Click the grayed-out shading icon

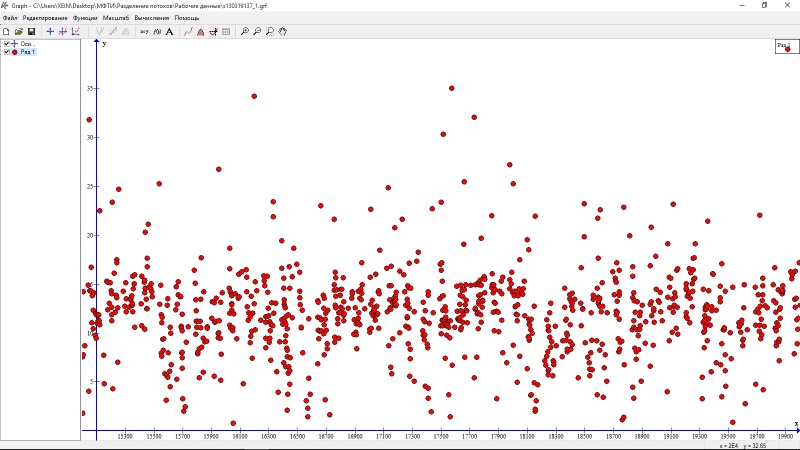[x=126, y=32]
